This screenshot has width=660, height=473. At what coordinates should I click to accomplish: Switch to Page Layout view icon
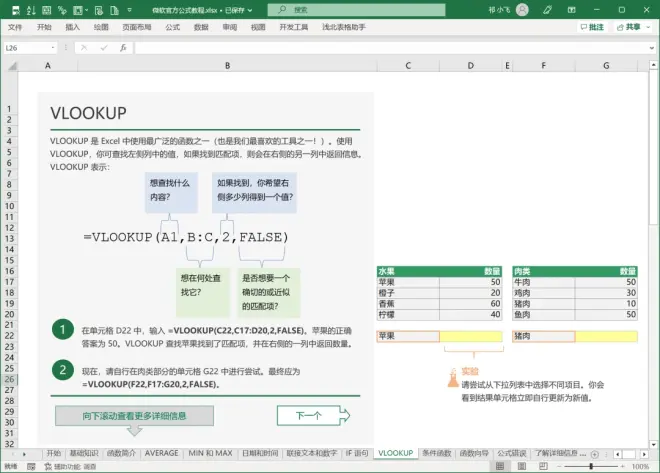(x=522, y=466)
